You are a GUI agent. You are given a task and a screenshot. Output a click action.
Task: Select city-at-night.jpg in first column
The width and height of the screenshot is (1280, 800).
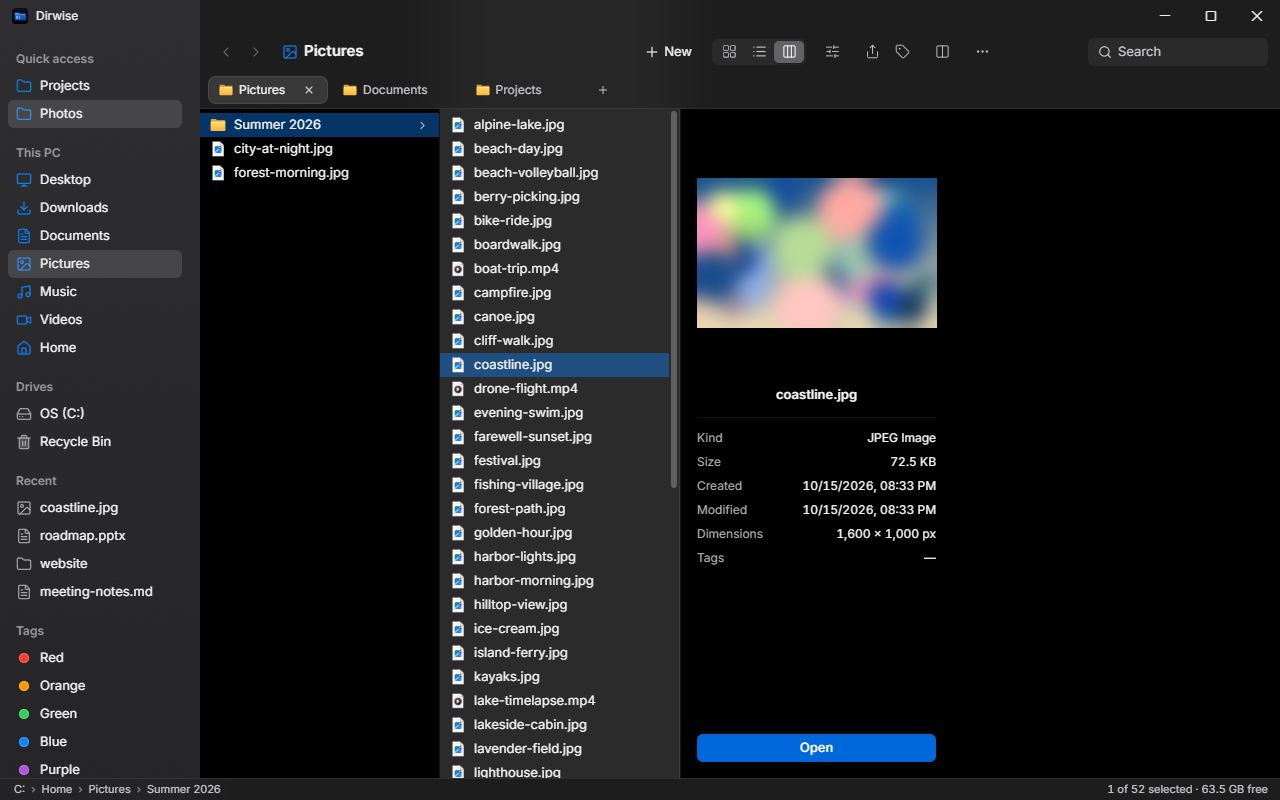coord(319,149)
